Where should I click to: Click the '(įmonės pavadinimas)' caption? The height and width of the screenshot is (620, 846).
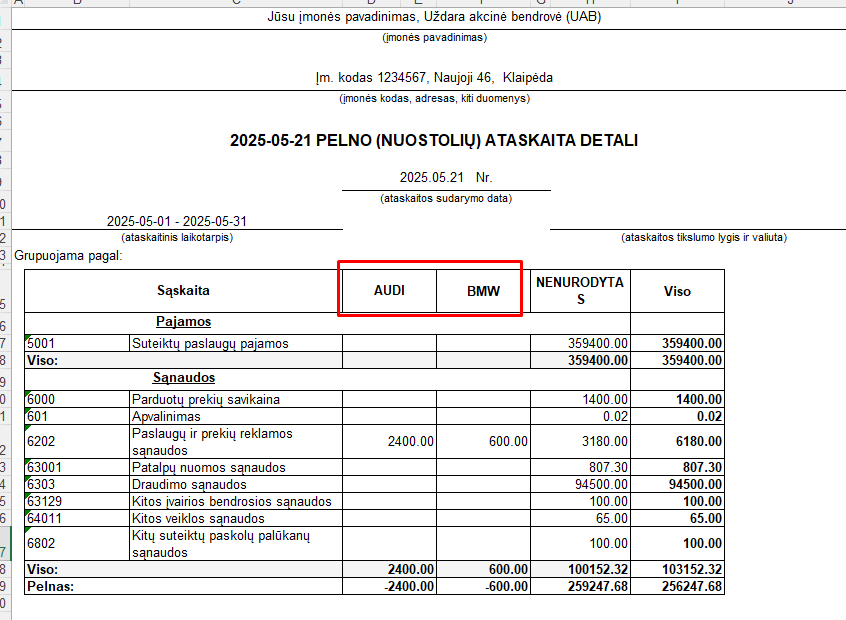point(434,38)
